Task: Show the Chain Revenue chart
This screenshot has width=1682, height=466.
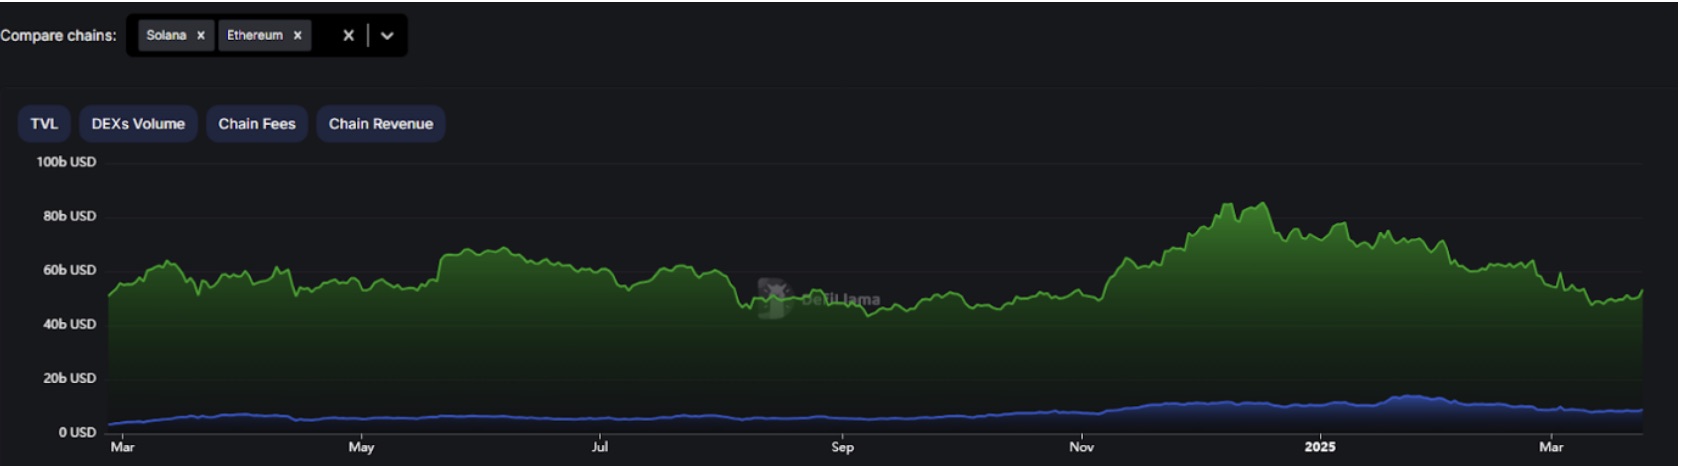Action: [x=380, y=124]
